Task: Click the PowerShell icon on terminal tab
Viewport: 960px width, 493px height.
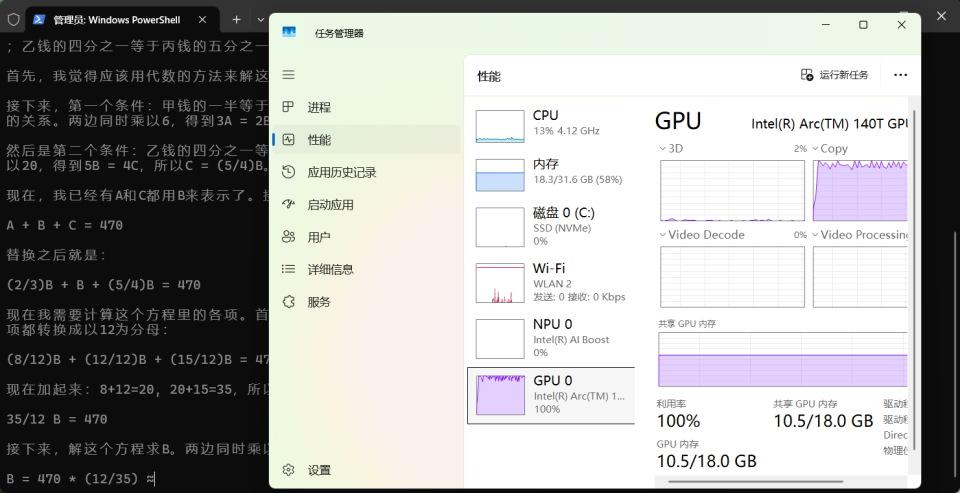Action: coord(39,20)
